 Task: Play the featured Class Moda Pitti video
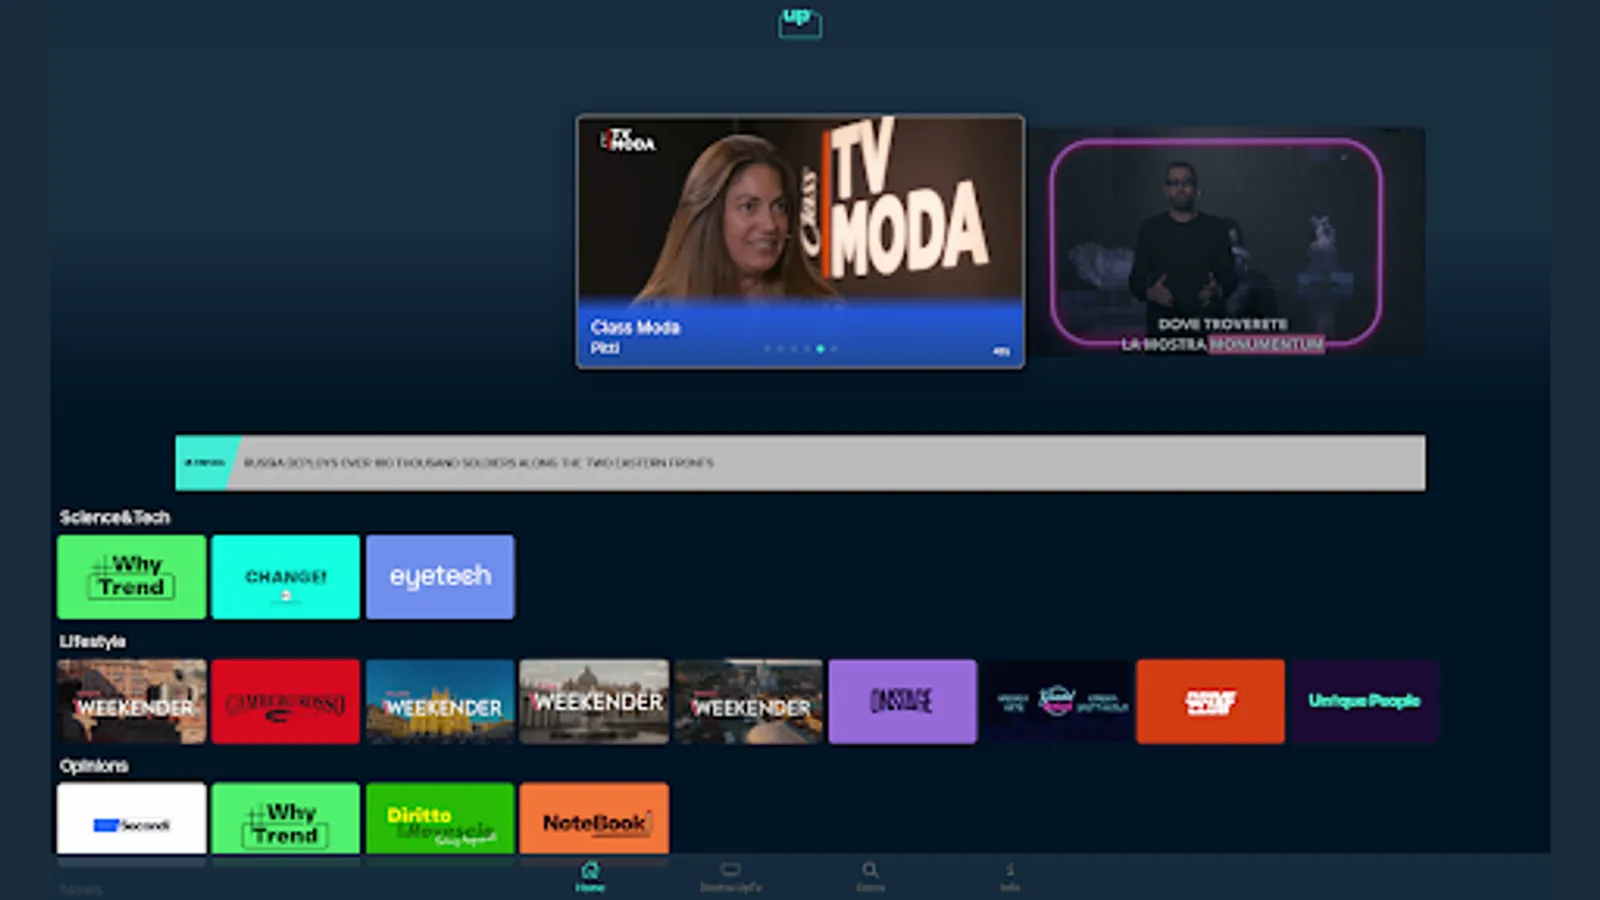(x=800, y=241)
